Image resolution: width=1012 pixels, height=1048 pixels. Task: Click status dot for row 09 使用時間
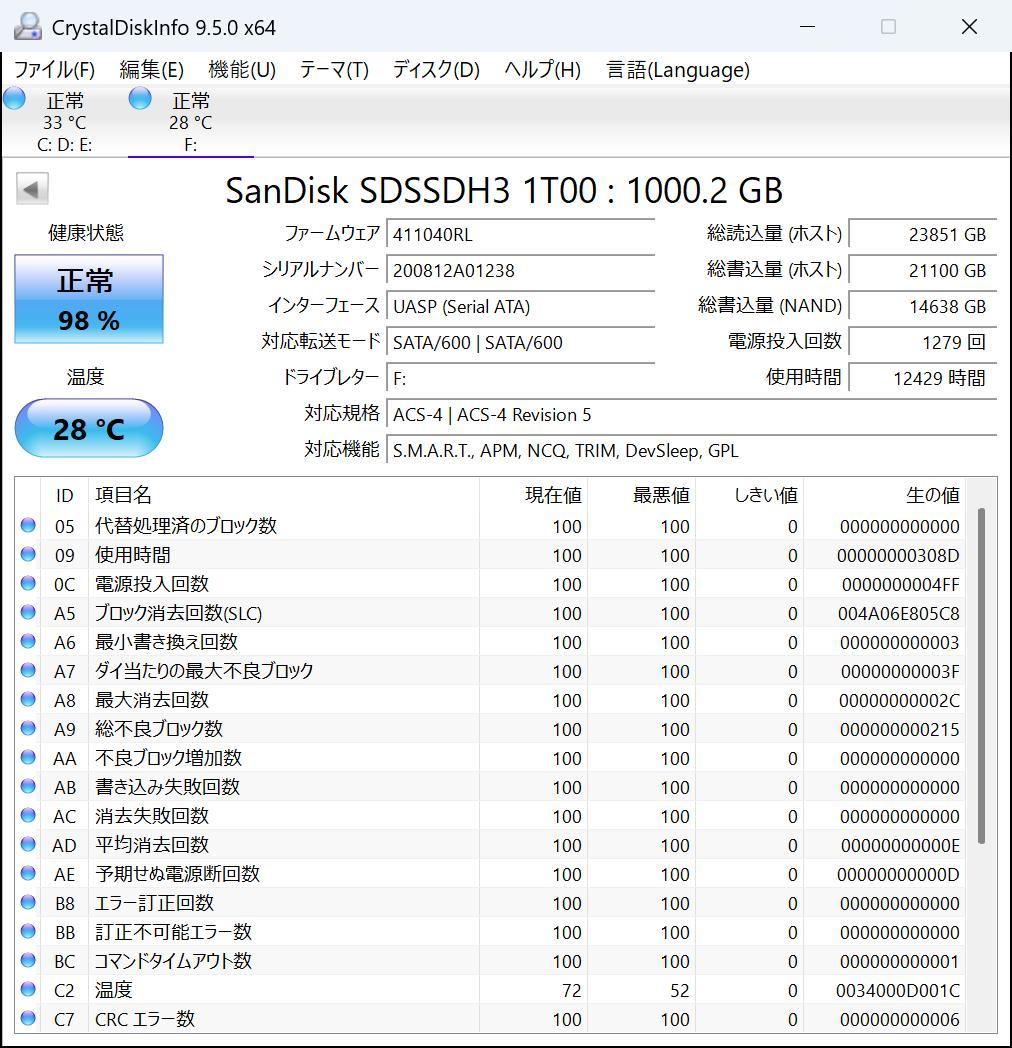pos(28,554)
